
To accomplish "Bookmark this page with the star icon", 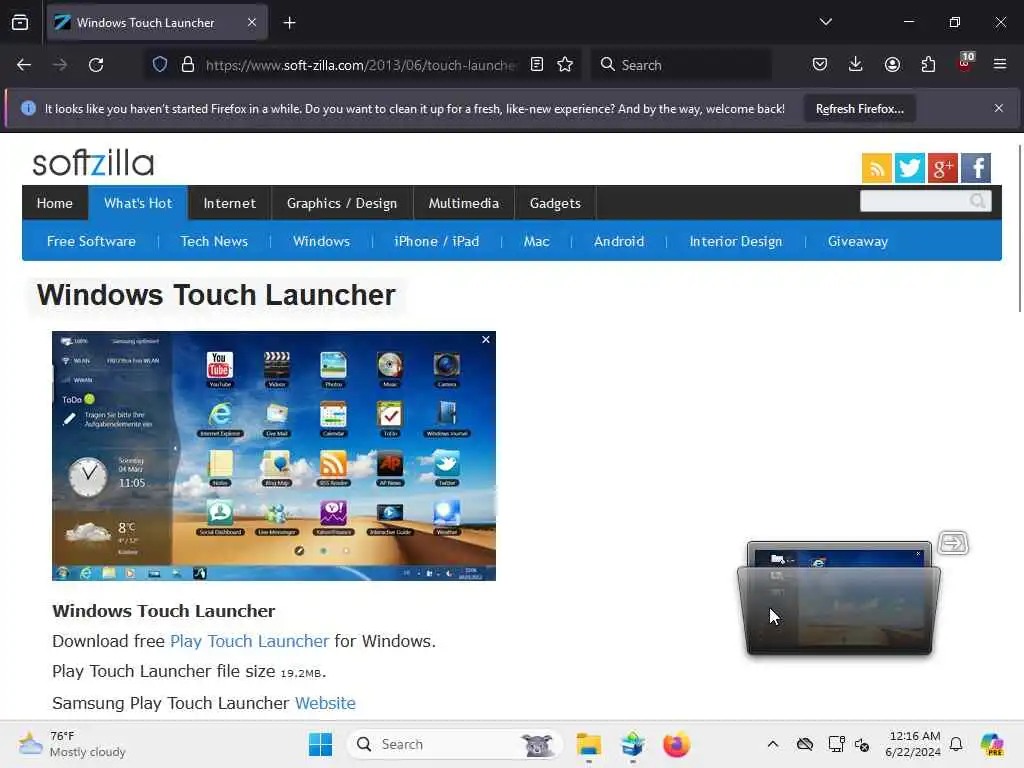I will click(x=566, y=64).
